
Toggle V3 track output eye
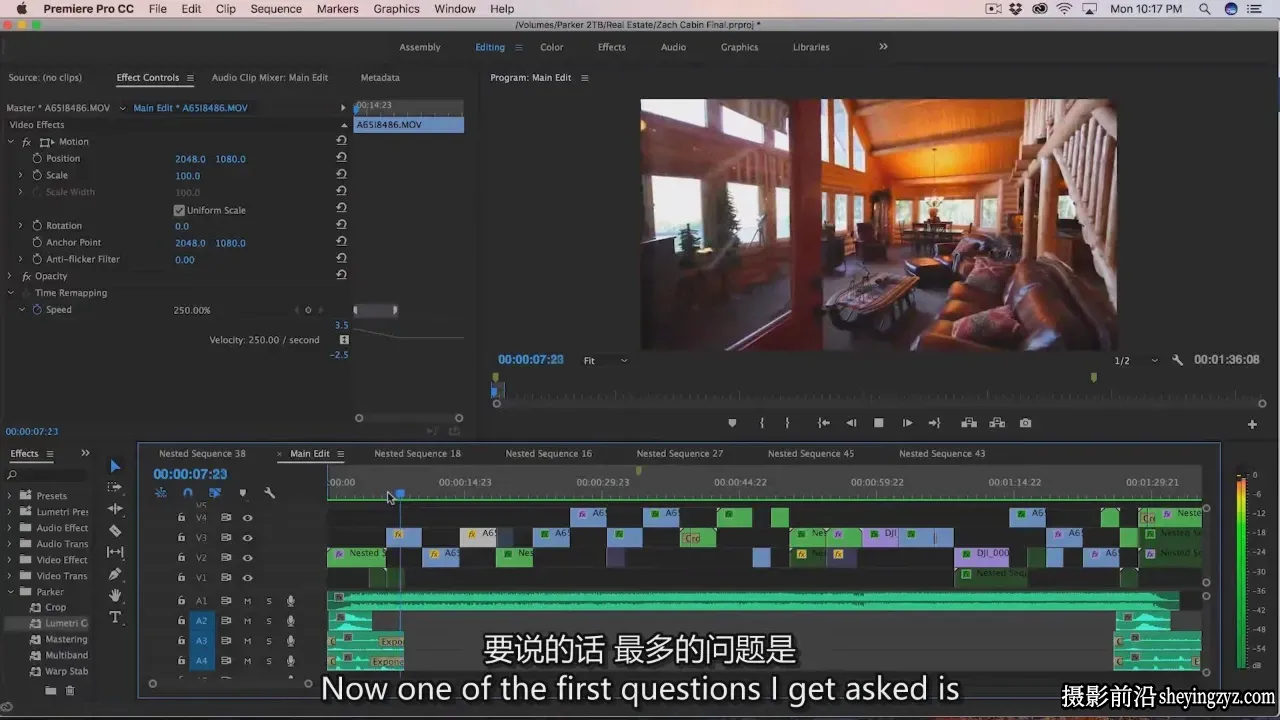coord(247,537)
